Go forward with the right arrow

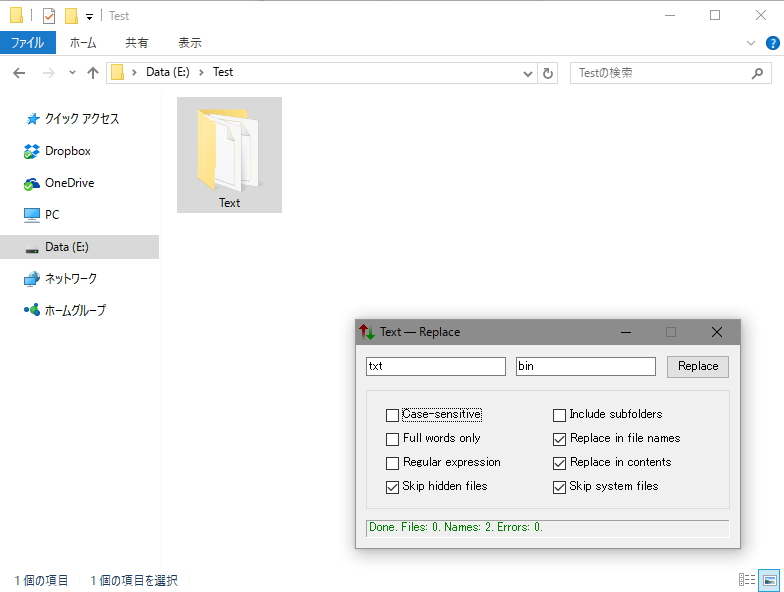(x=48, y=73)
